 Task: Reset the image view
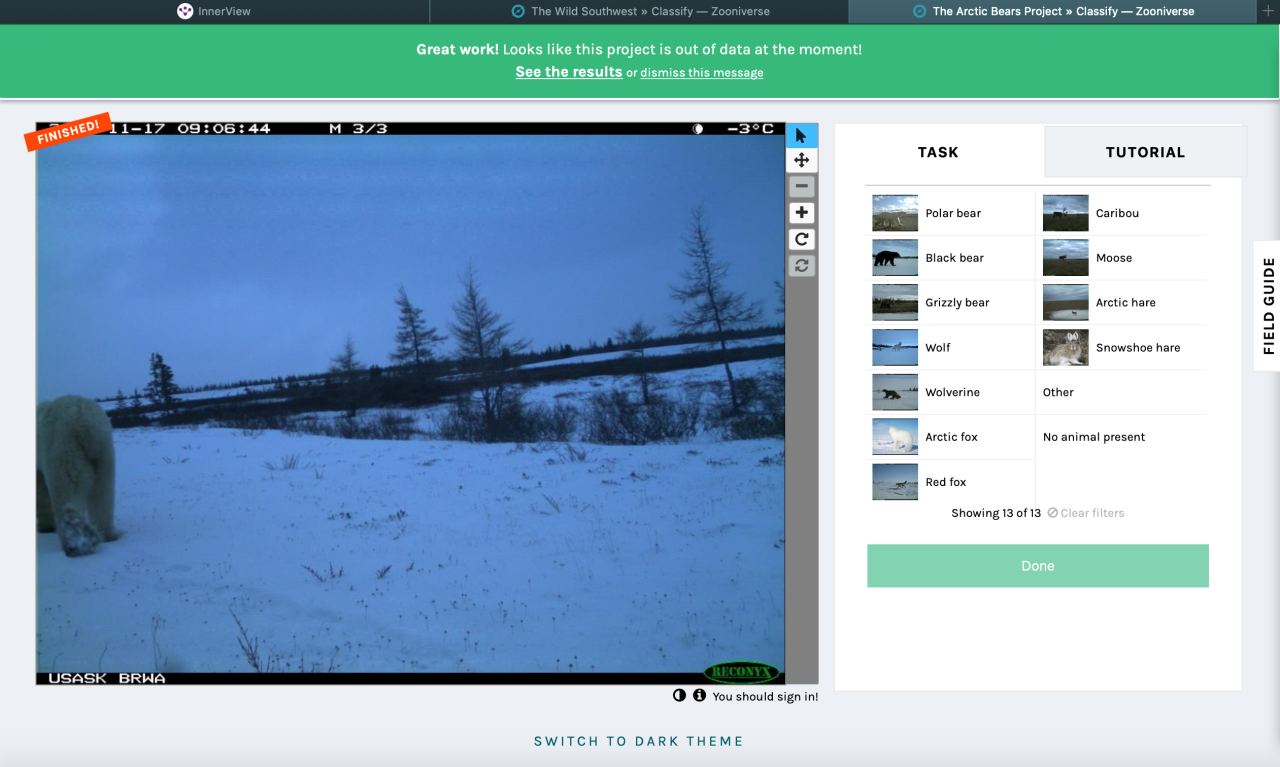click(x=801, y=266)
